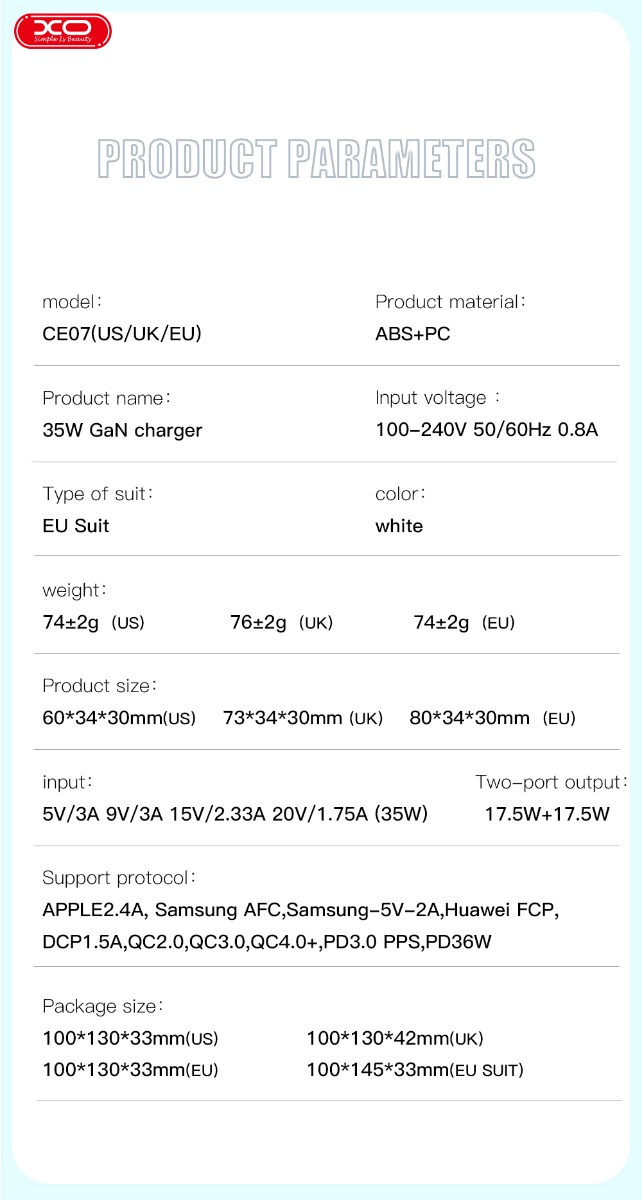Select the 80*34*30mm EU product size
This screenshot has width=642, height=1200.
click(492, 718)
